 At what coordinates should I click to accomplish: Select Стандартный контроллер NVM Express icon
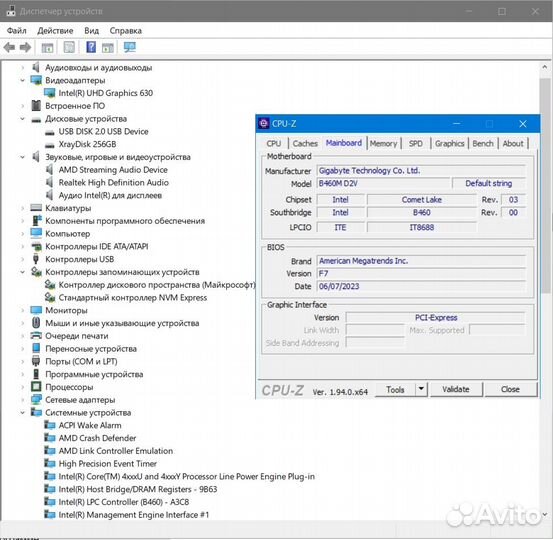coord(50,297)
